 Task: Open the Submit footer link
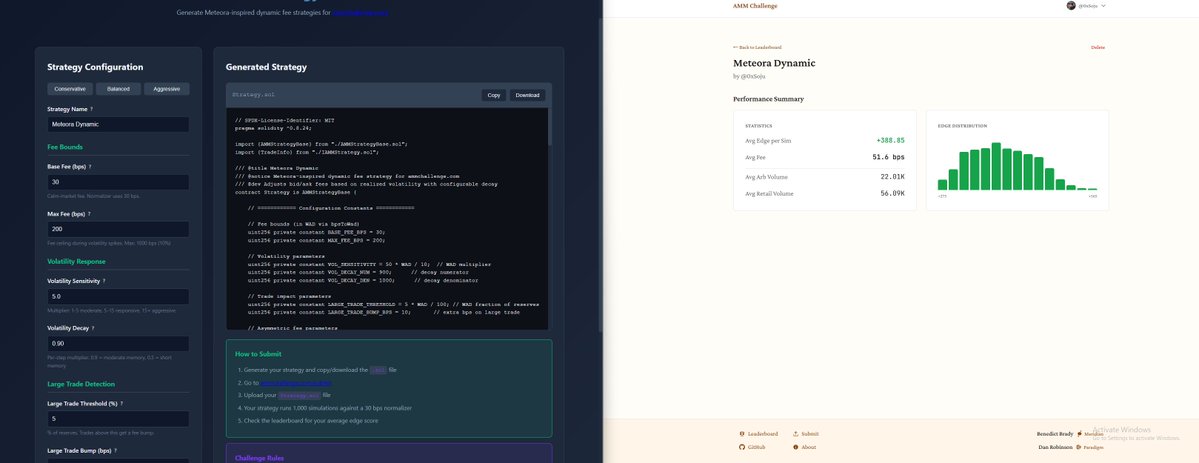[x=810, y=434]
